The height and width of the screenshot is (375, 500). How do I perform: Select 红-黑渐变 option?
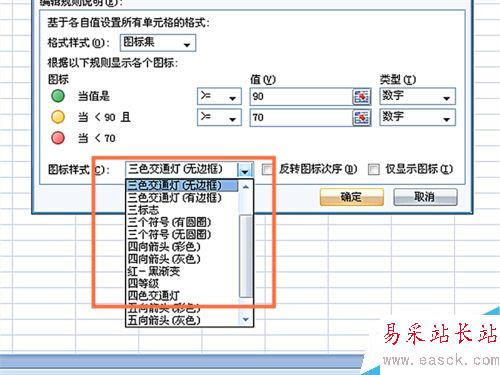coord(182,271)
